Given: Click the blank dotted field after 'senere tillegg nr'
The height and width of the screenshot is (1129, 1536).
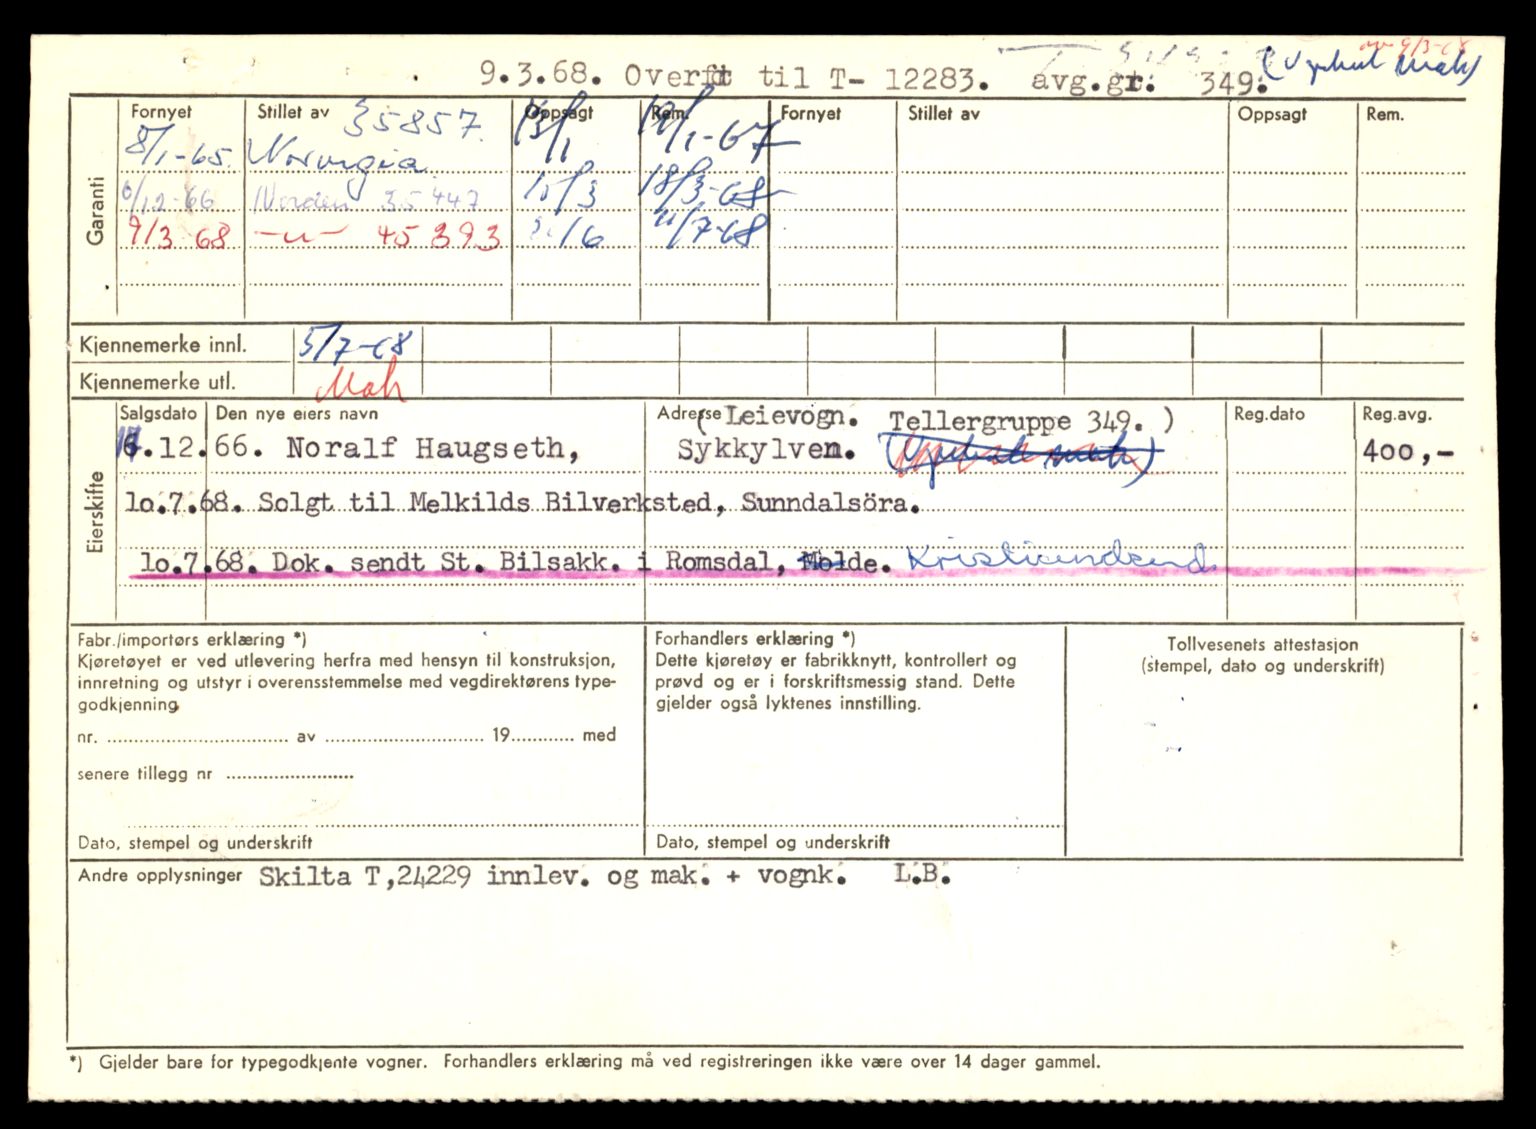Looking at the screenshot, I should 289,774.
